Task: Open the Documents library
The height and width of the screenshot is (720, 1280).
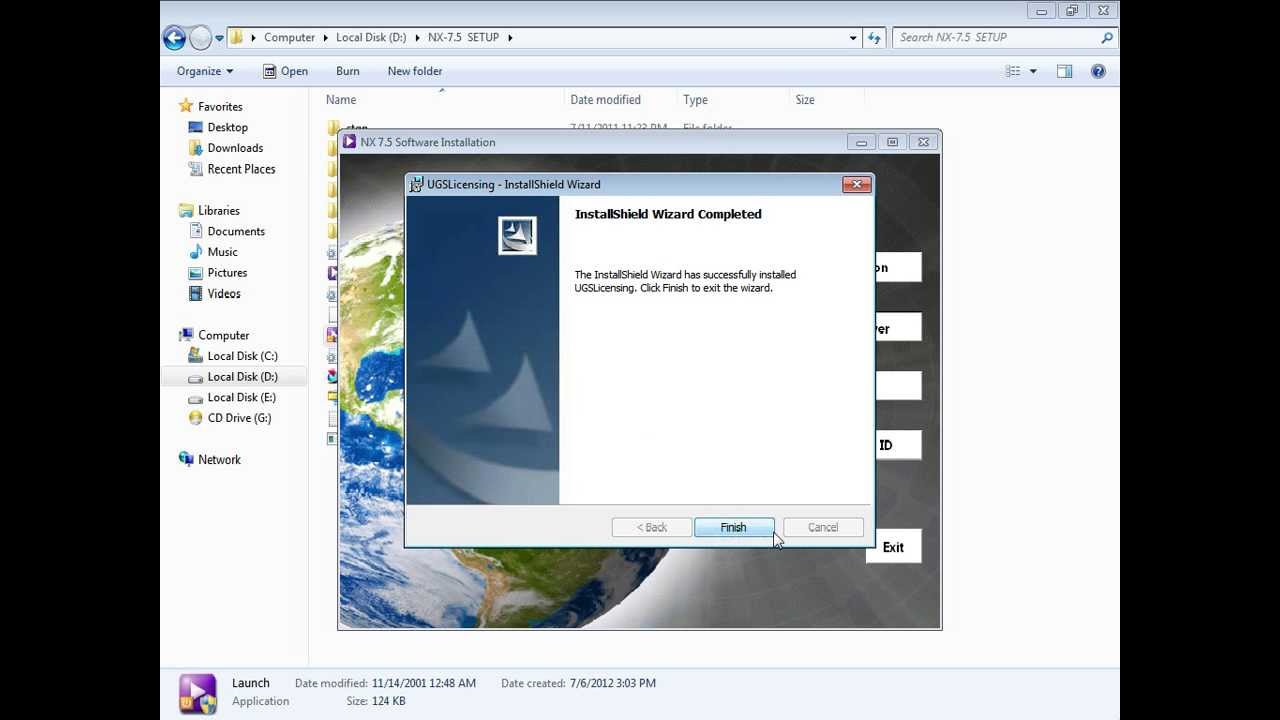Action: point(236,231)
